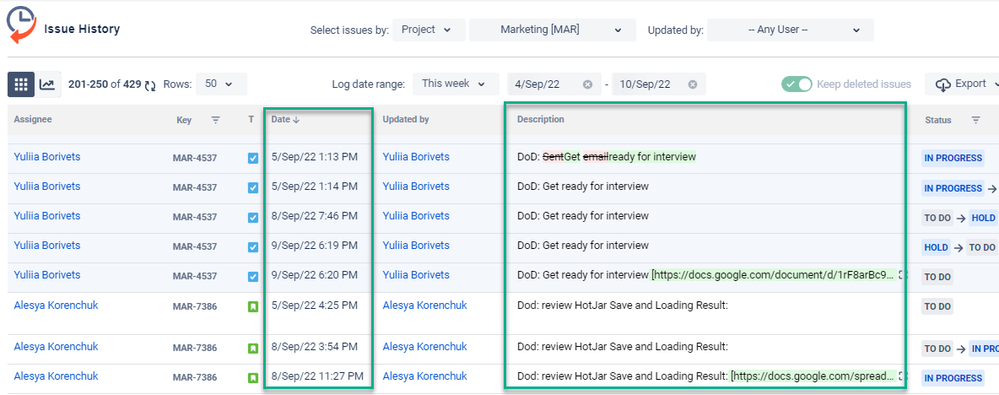Open assignee Alesya Korenchuk at 5/Sep/22 4:25 PM

[56, 305]
